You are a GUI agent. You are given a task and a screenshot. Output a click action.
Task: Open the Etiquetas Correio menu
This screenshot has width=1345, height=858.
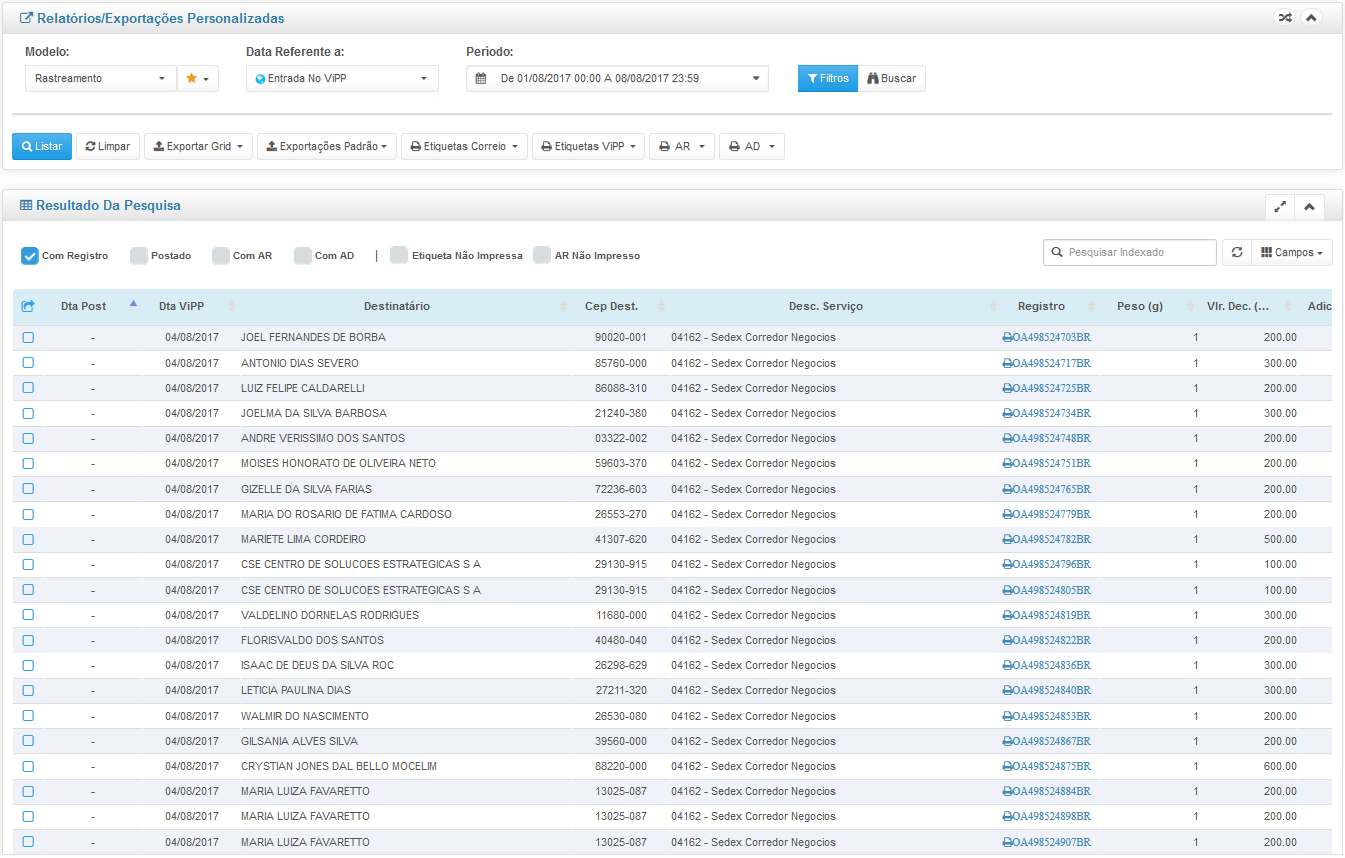click(x=464, y=147)
